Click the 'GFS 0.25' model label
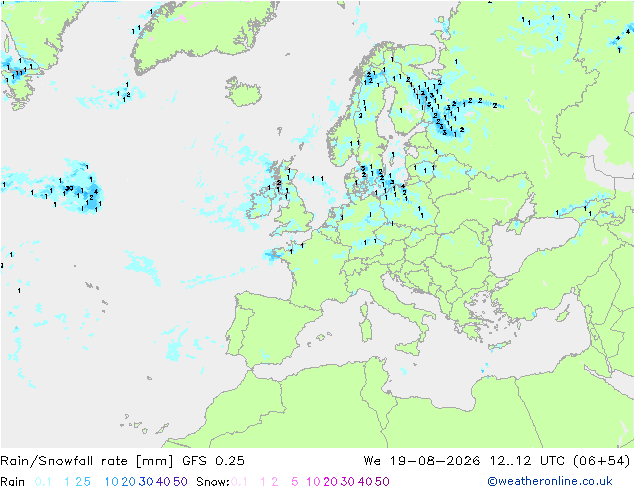Image resolution: width=634 pixels, height=490 pixels. tap(213, 461)
